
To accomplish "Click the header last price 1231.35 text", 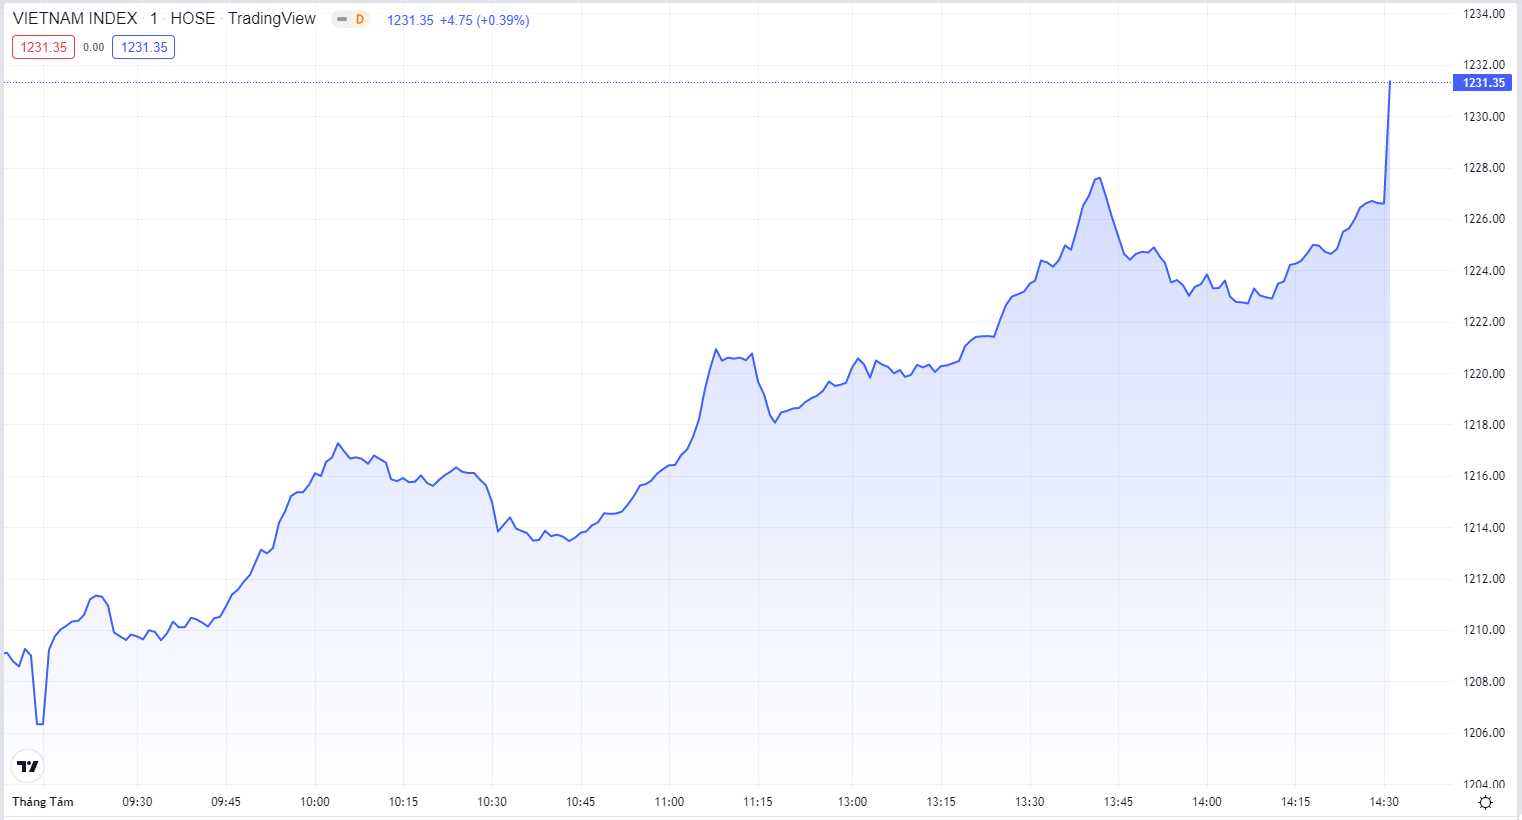I will click(410, 20).
